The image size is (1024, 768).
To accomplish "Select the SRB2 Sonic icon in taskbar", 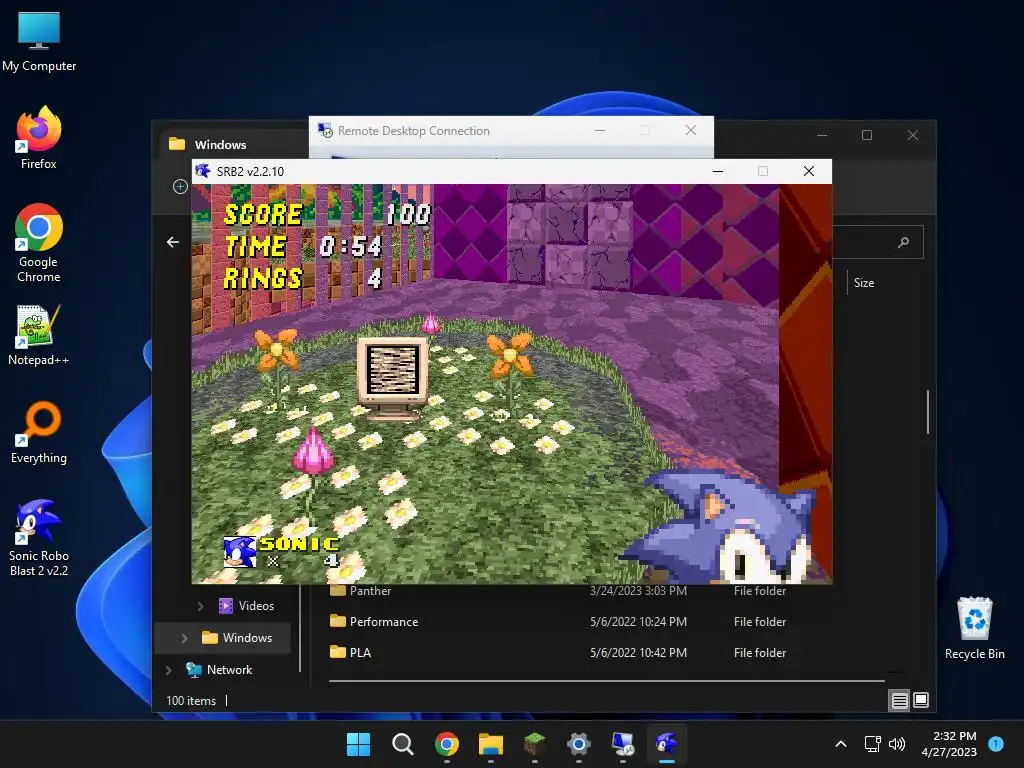I will click(x=666, y=744).
